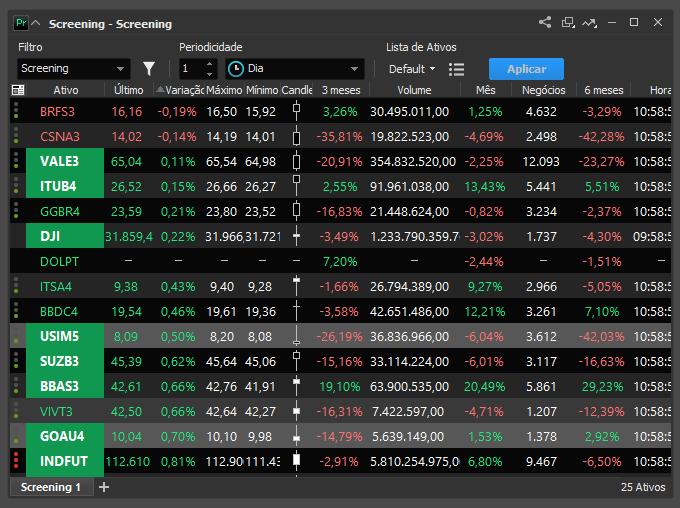Sort by the Último column header
Screen dimensions: 680x508
pyautogui.click(x=128, y=90)
